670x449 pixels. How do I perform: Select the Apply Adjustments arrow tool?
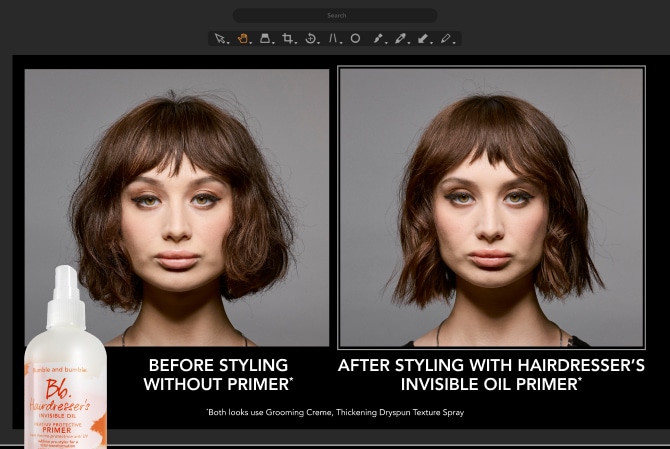[x=423, y=39]
